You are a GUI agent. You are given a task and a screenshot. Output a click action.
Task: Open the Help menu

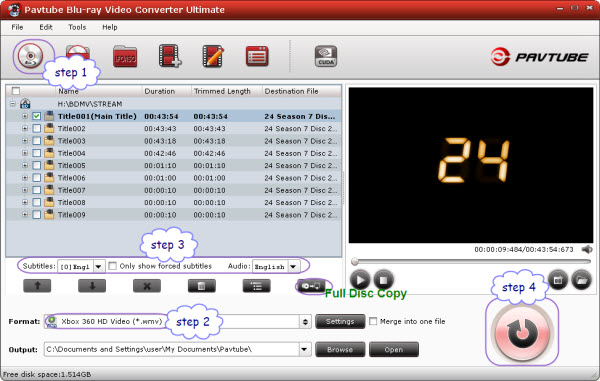(109, 27)
